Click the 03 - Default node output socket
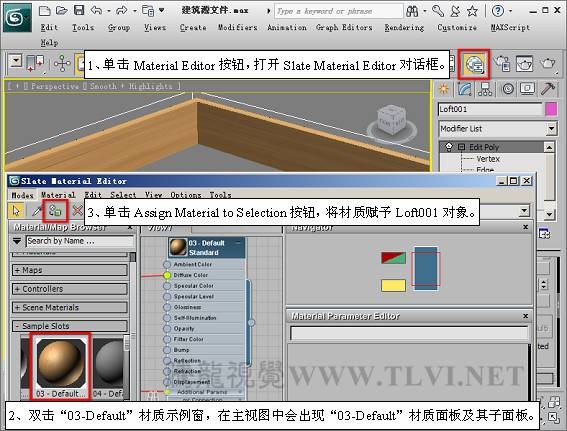 click(x=251, y=322)
